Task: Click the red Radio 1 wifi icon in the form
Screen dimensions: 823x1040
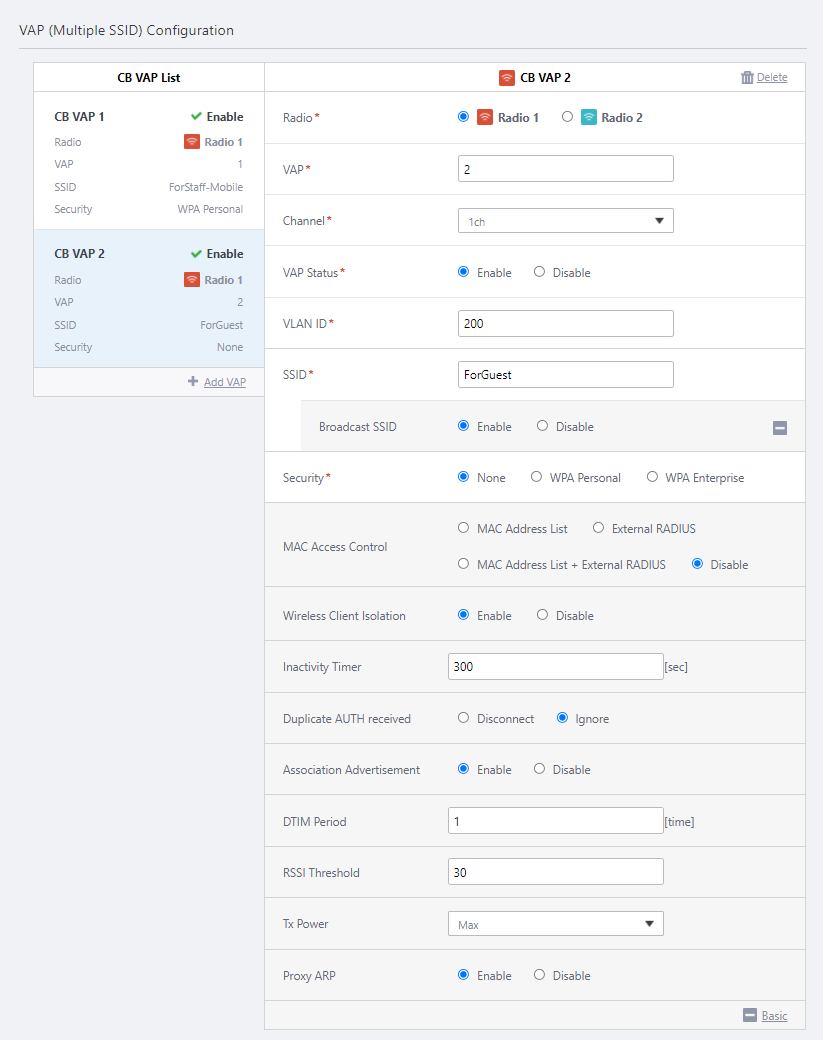Action: tap(485, 117)
